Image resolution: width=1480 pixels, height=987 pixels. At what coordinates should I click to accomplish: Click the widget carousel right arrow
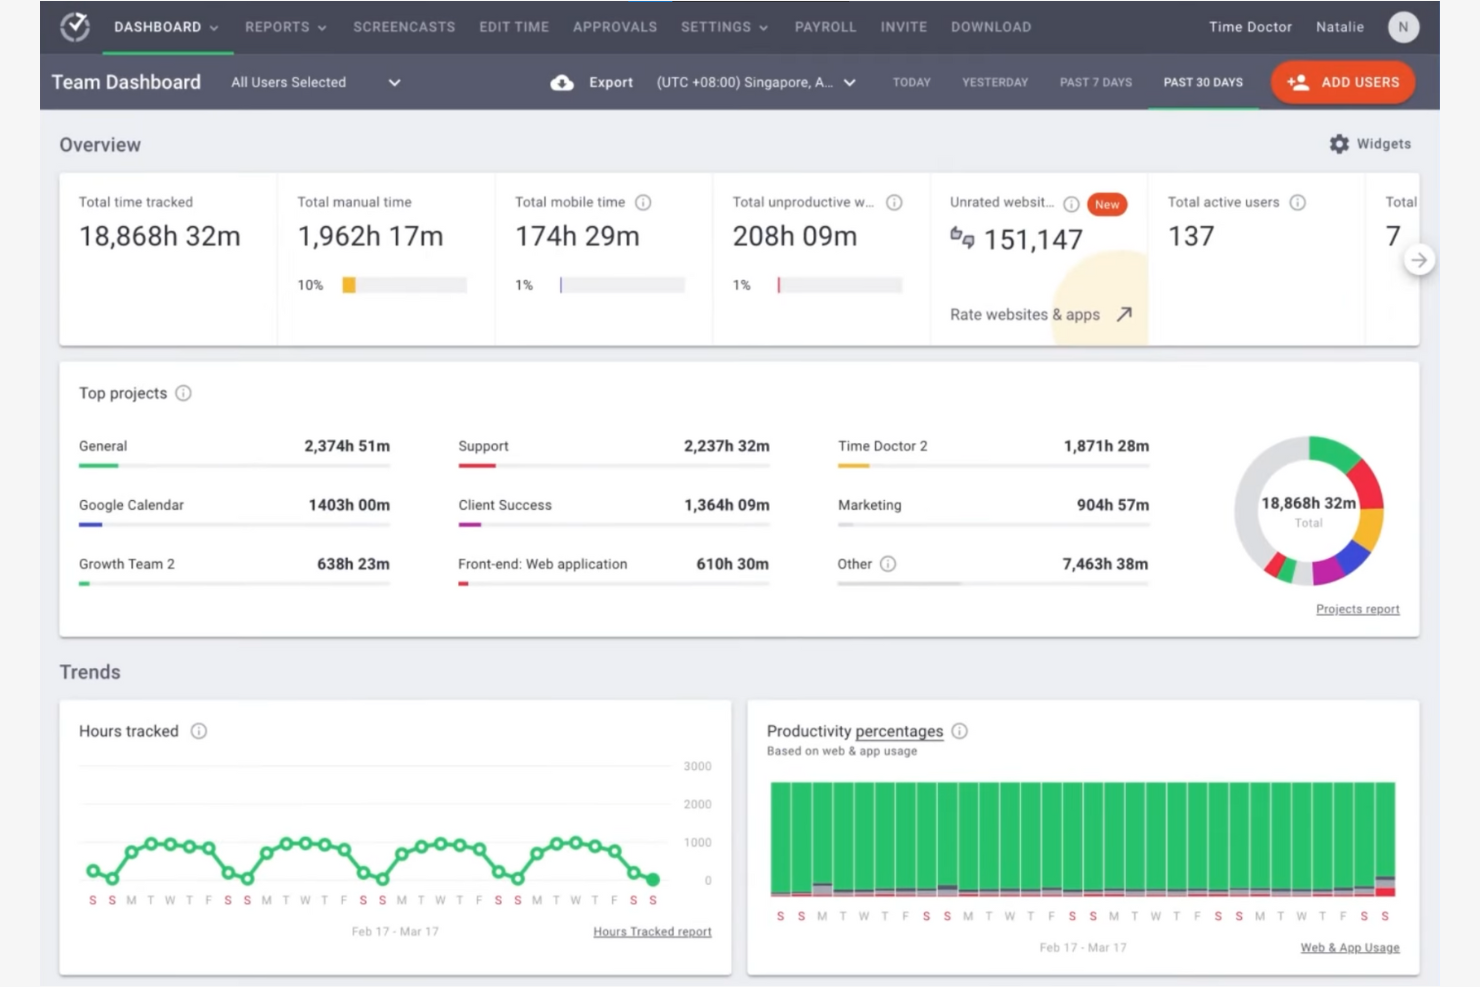1419,259
